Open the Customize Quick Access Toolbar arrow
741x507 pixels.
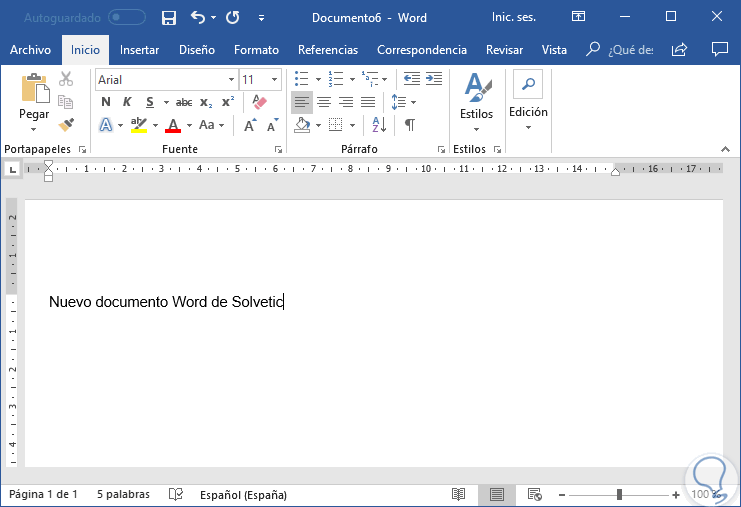[261, 18]
